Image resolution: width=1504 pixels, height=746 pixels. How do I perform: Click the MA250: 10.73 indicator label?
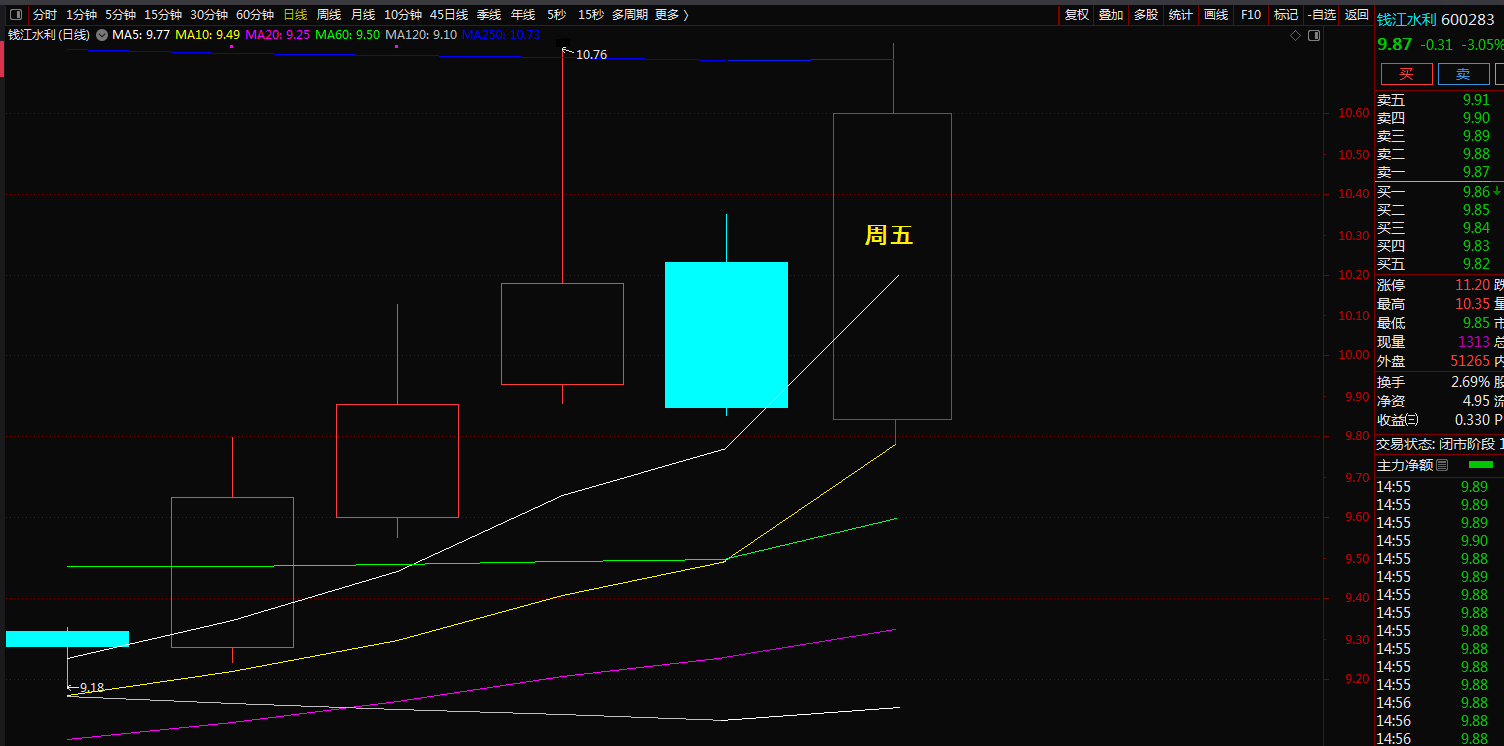tap(501, 35)
